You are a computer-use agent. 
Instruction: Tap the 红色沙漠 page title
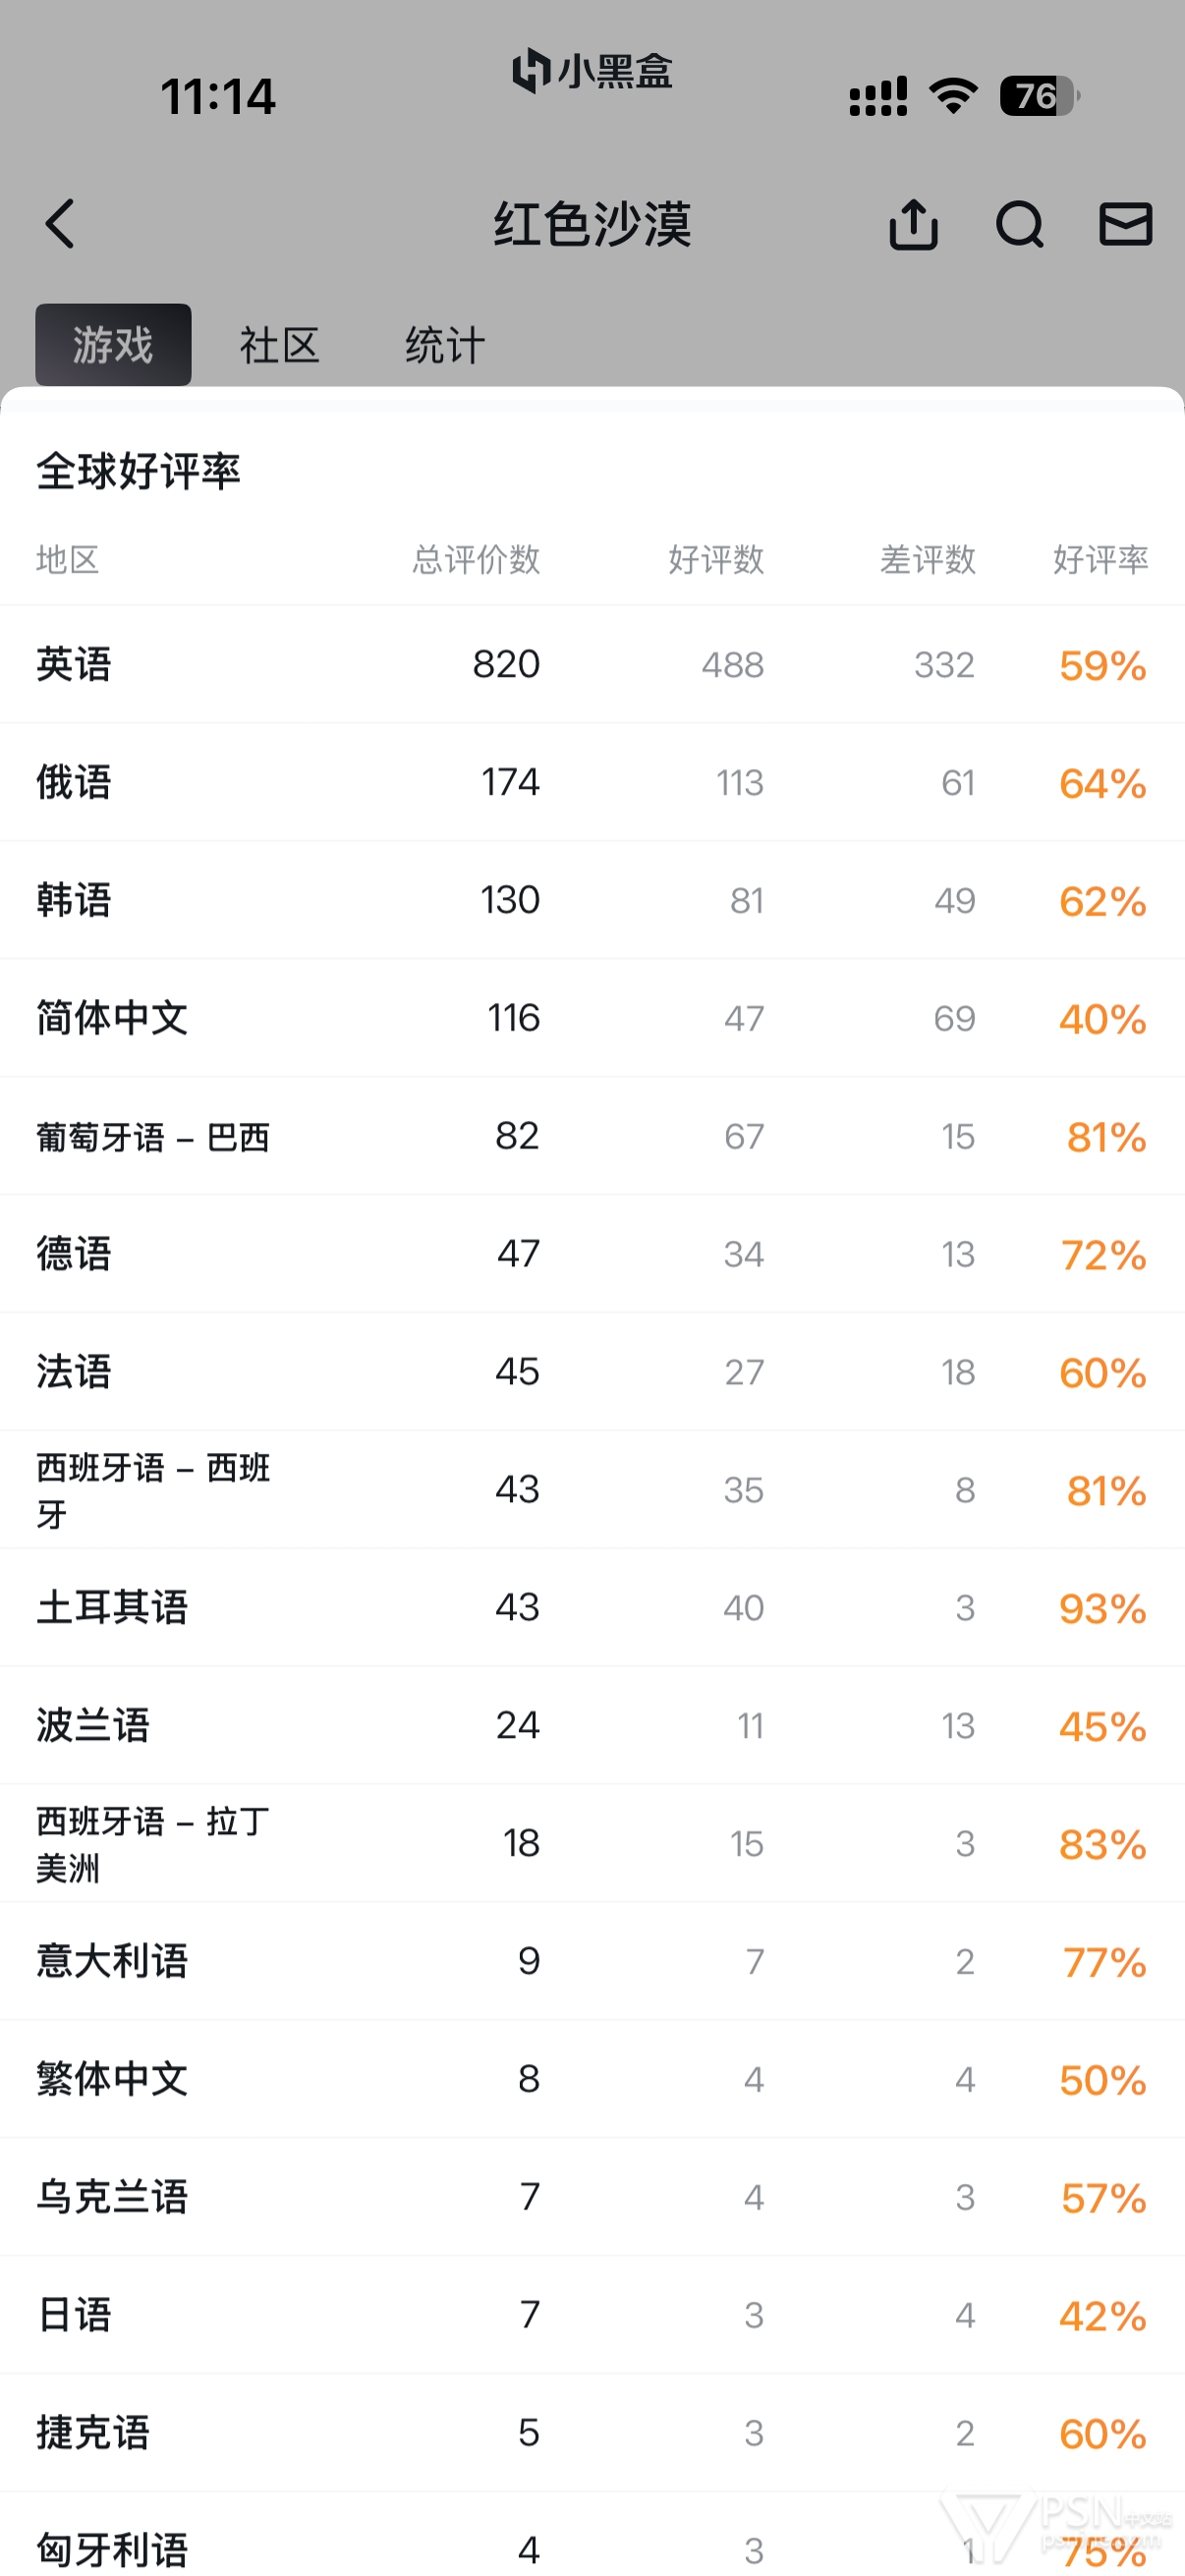coord(592,224)
